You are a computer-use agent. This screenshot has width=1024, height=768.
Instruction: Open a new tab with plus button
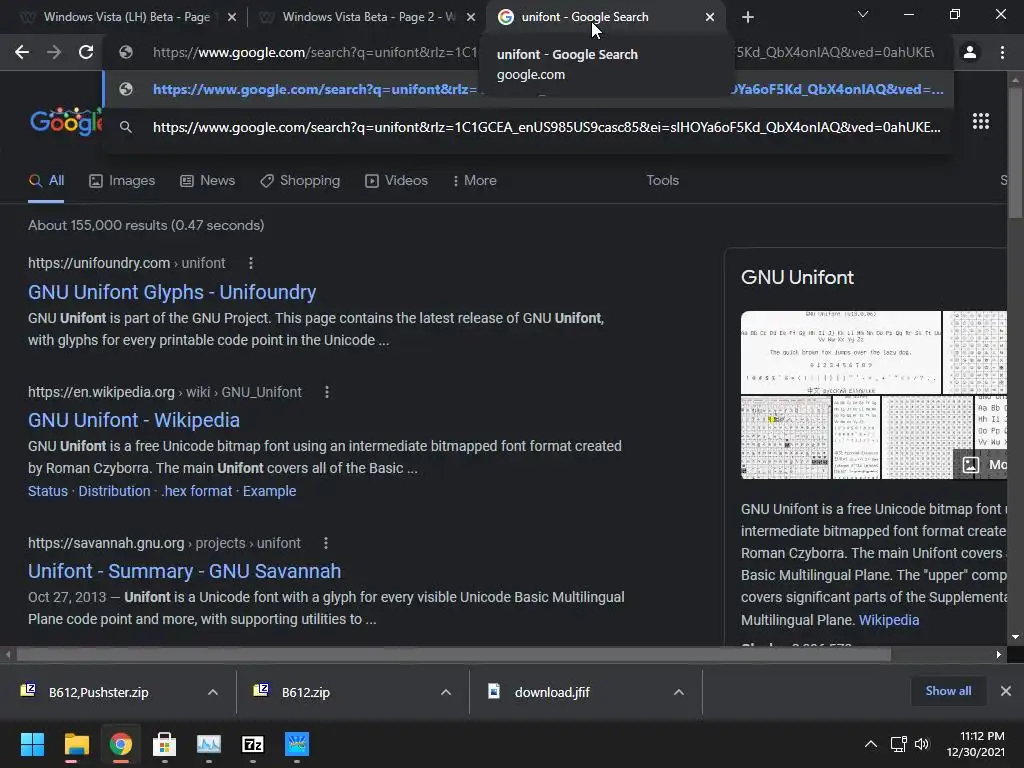(748, 17)
